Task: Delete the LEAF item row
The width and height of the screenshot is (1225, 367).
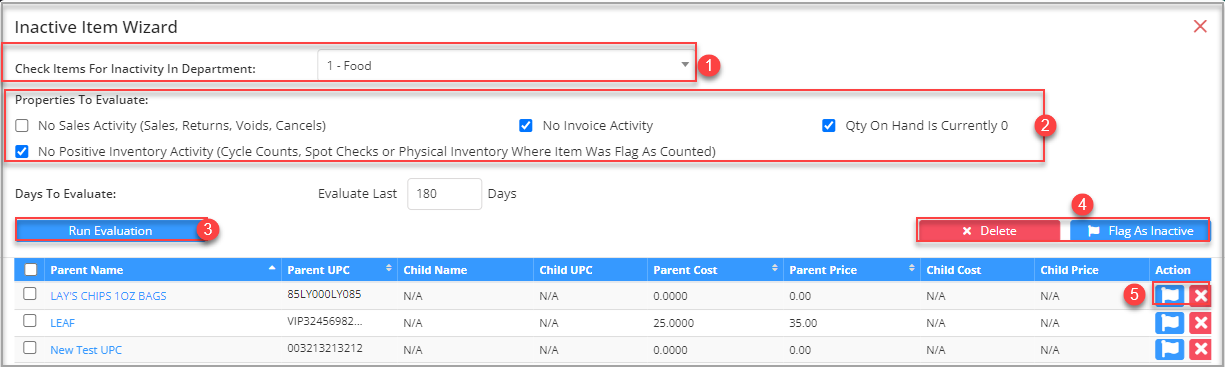Action: point(1201,322)
